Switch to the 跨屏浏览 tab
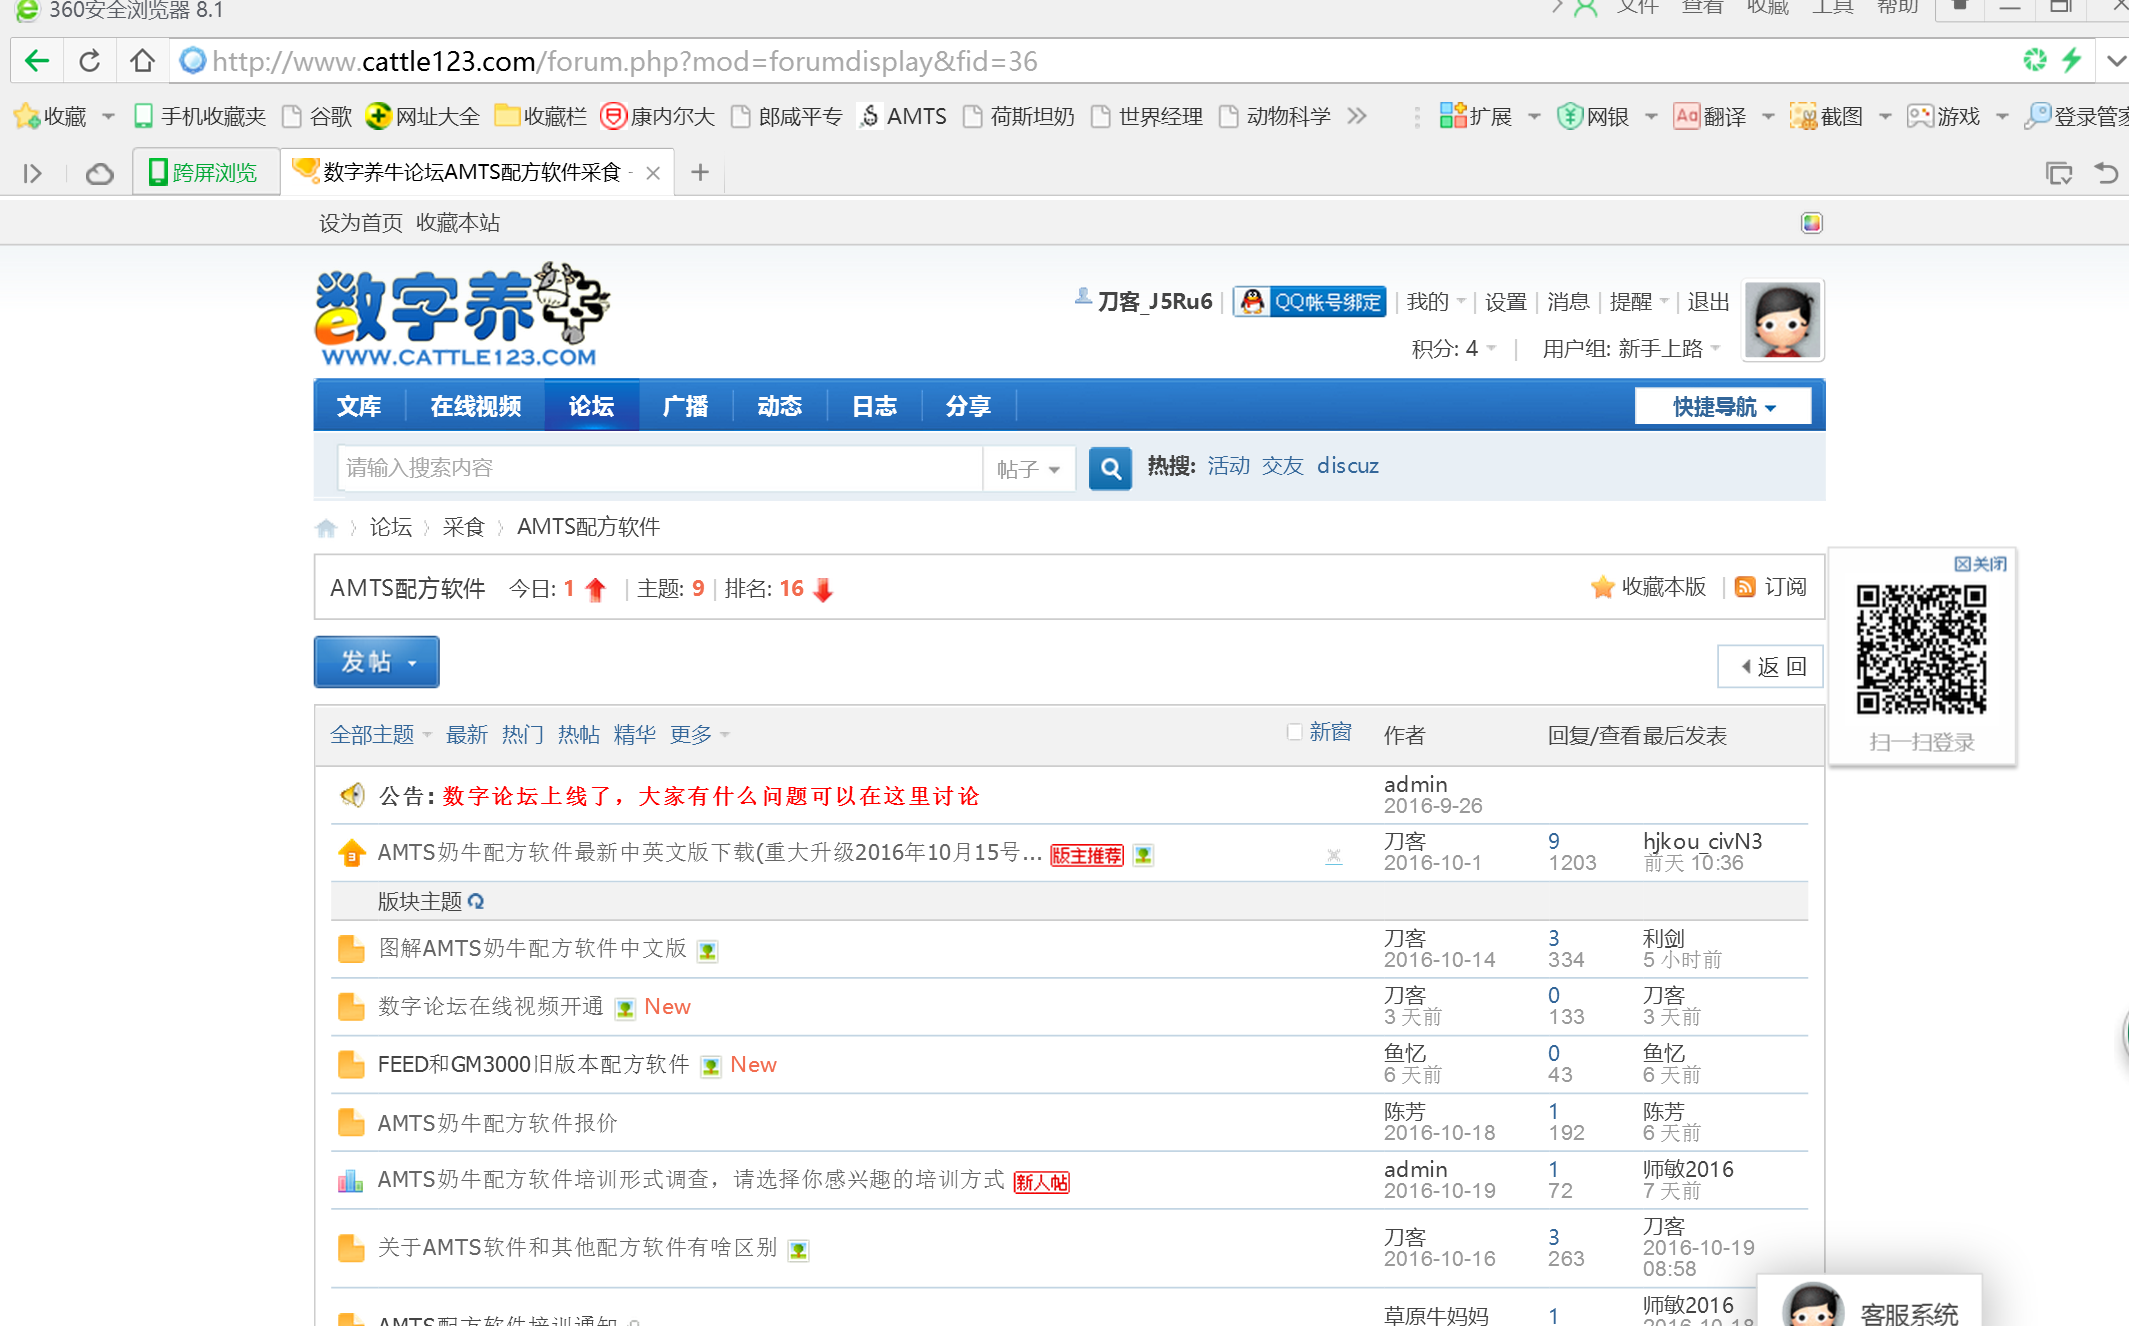Image resolution: width=2129 pixels, height=1326 pixels. (204, 173)
